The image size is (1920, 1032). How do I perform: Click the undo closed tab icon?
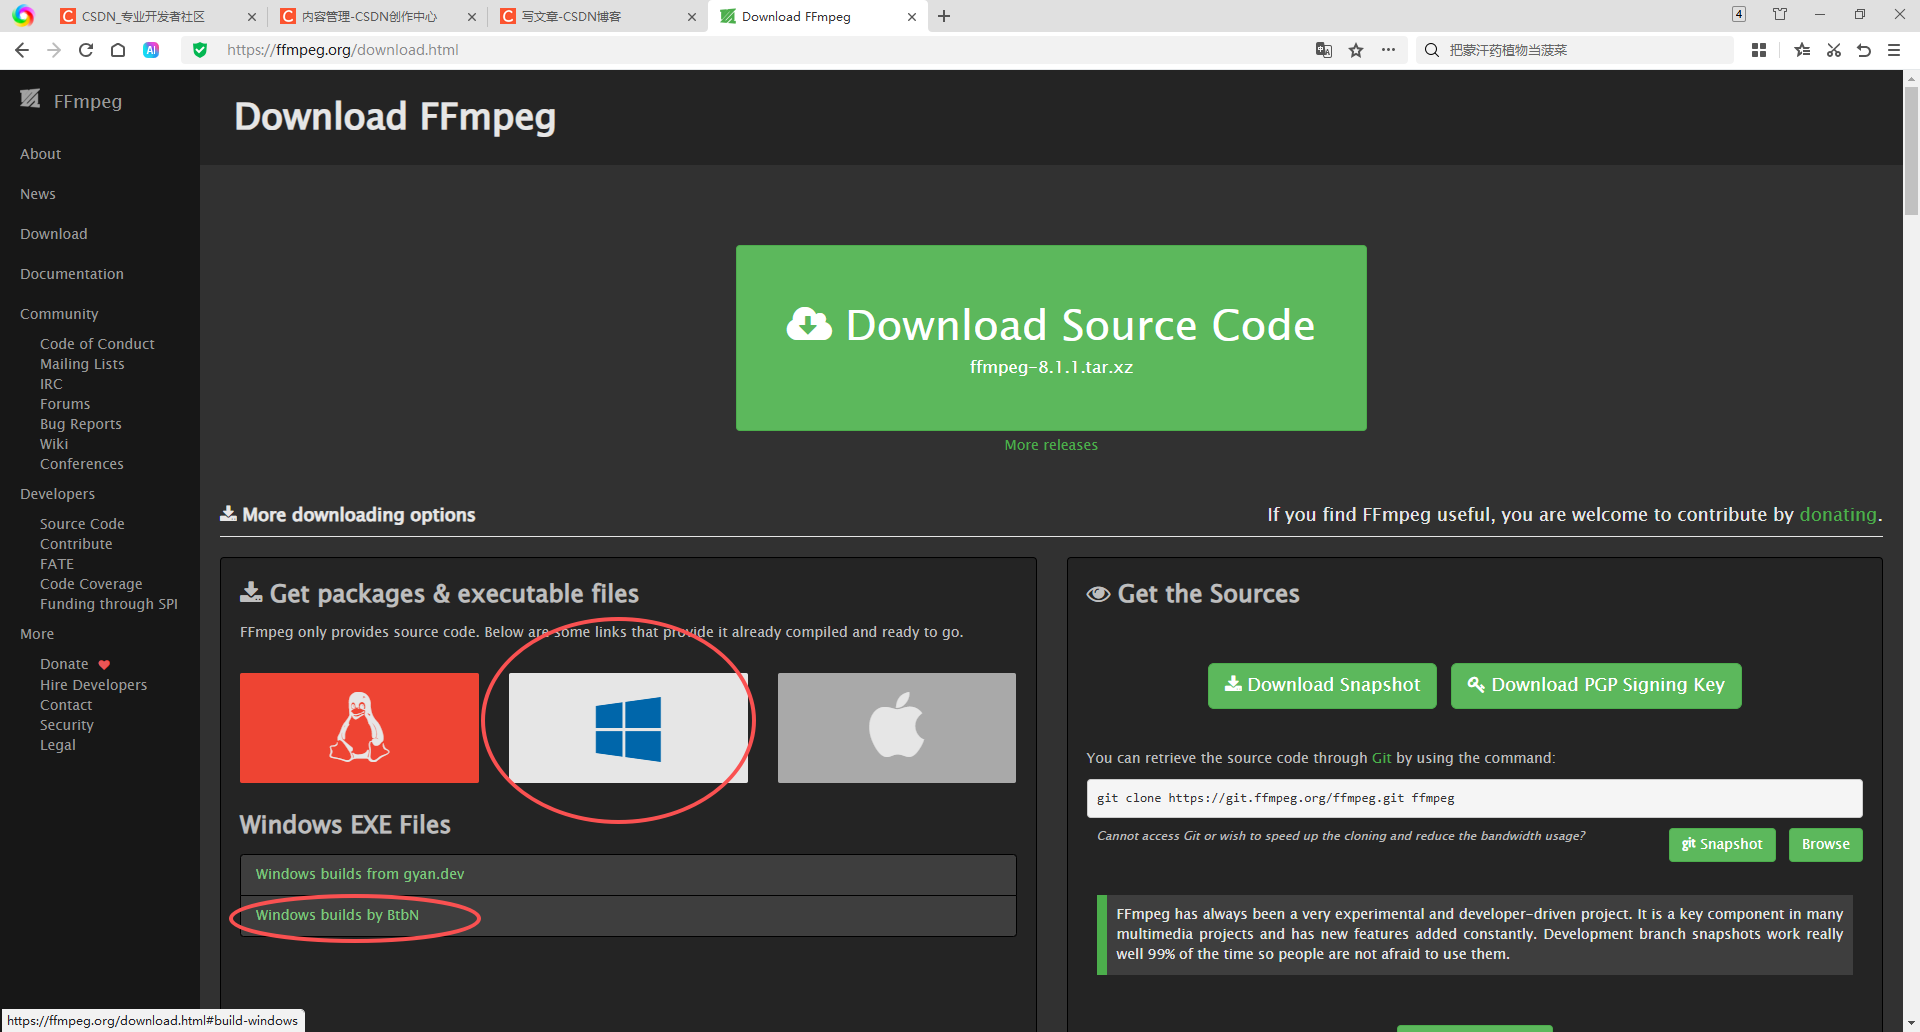[1864, 50]
